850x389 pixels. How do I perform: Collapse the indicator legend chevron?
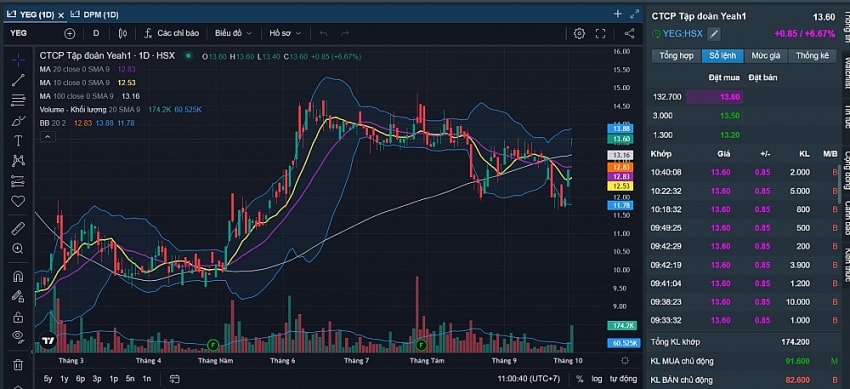point(47,137)
